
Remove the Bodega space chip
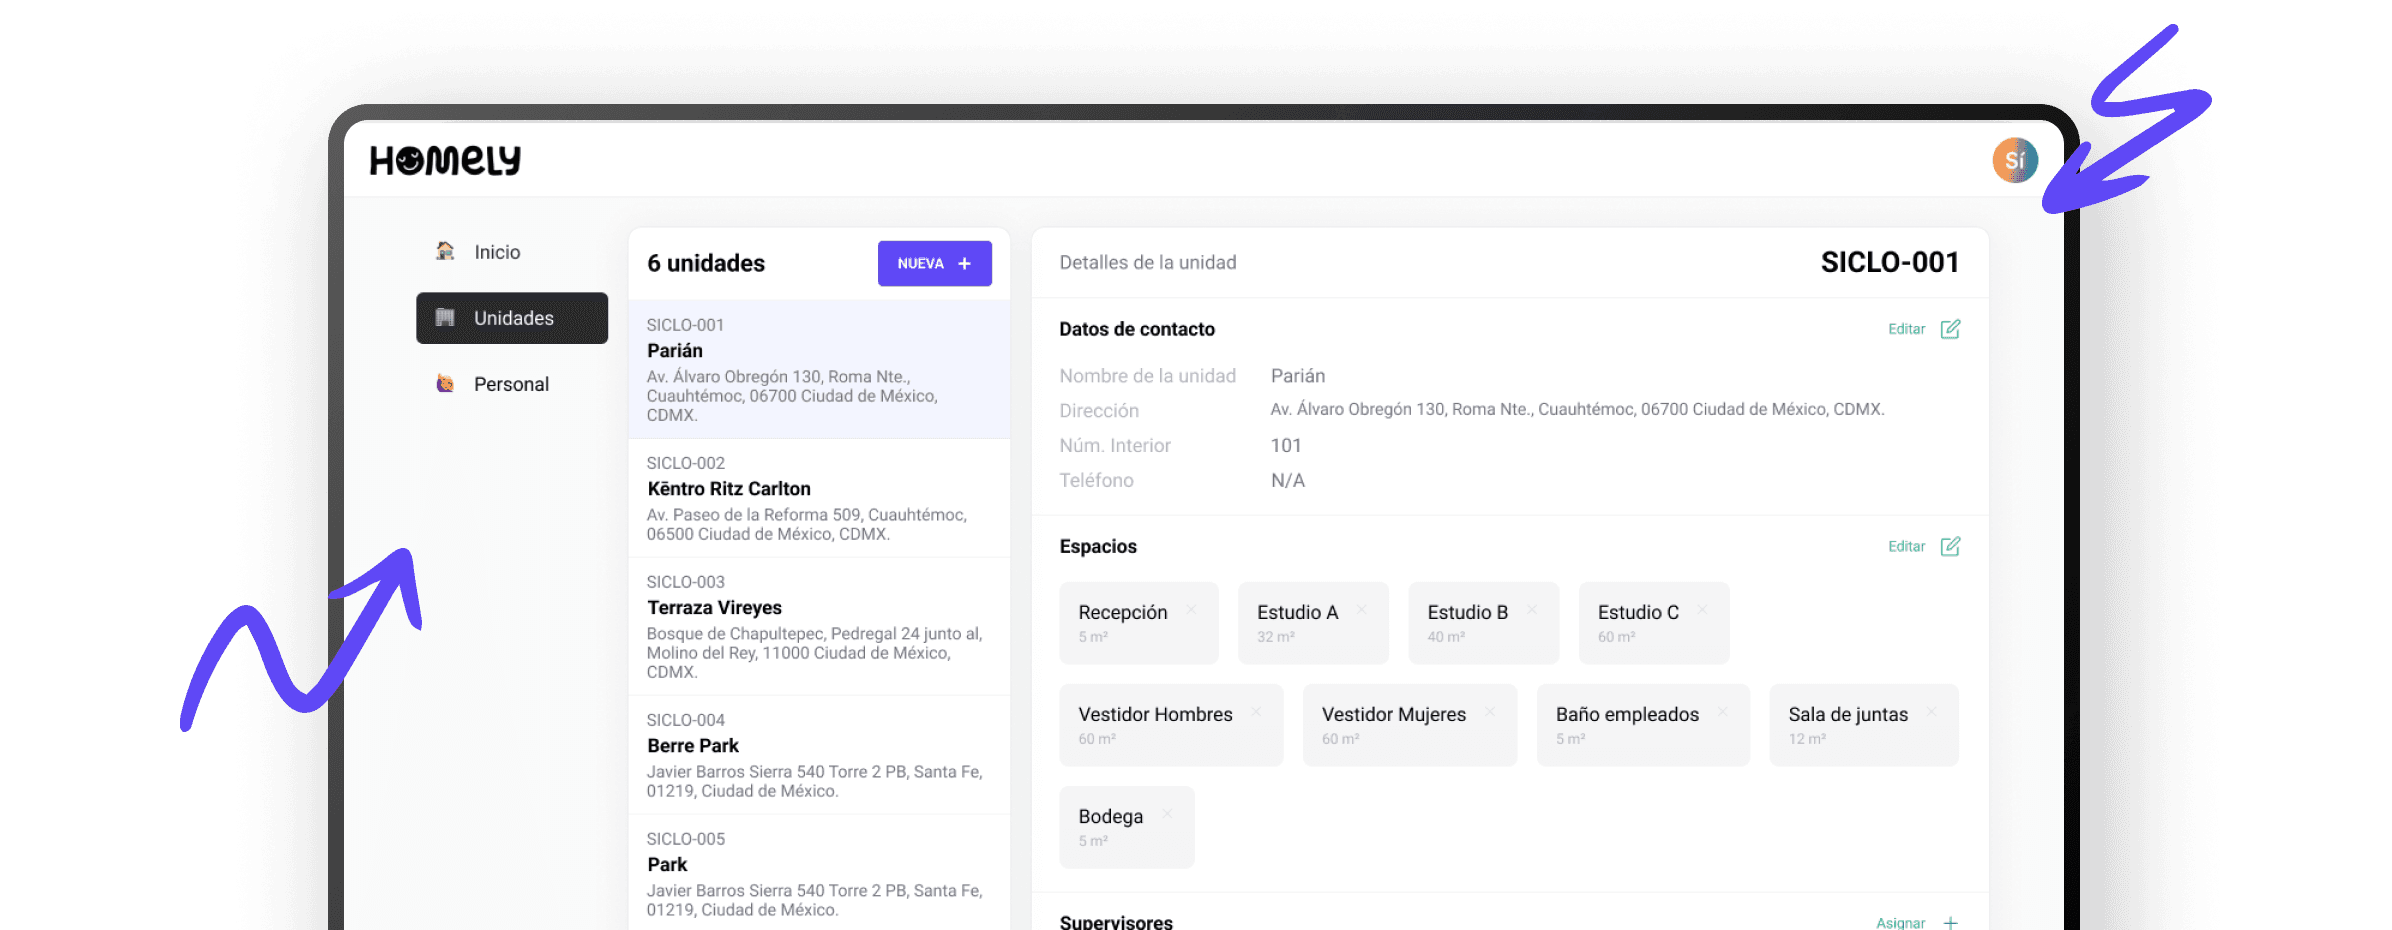pyautogui.click(x=1167, y=814)
